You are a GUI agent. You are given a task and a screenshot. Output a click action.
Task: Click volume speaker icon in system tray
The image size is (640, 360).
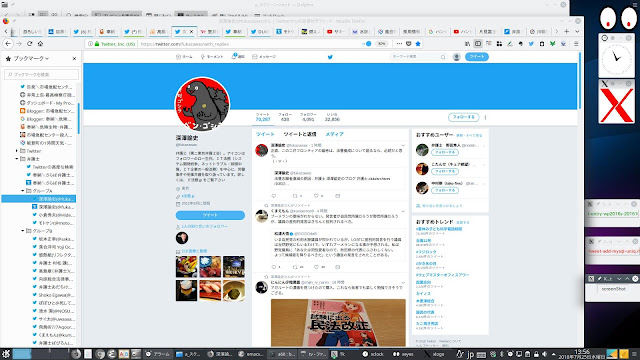[544, 354]
